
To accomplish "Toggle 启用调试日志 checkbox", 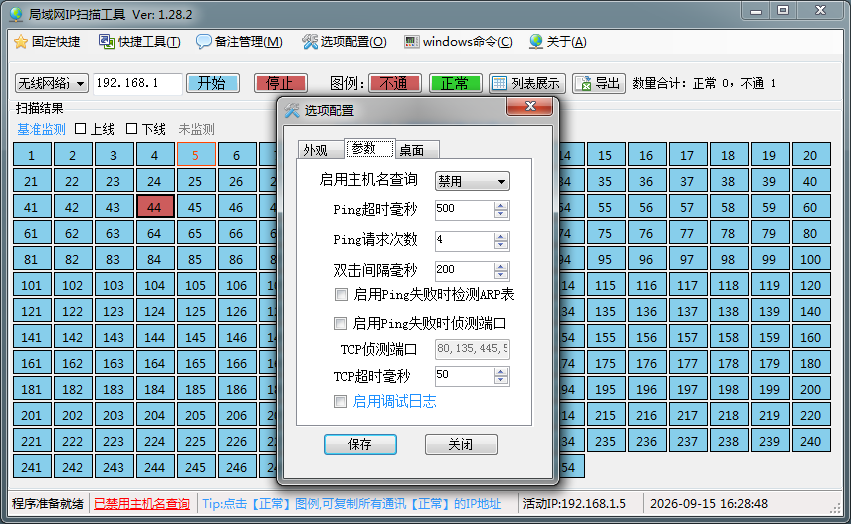I will click(x=340, y=402).
